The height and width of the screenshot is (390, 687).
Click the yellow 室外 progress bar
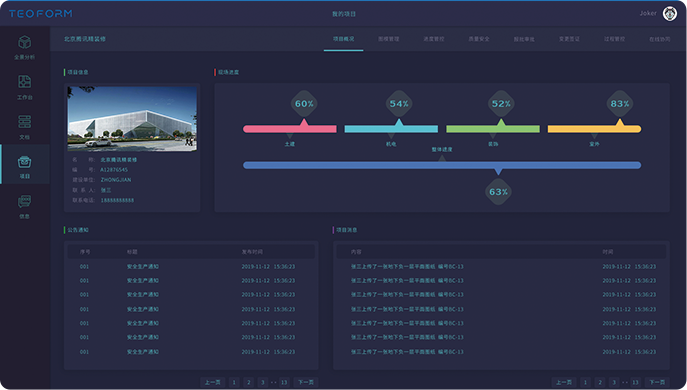[x=595, y=129]
